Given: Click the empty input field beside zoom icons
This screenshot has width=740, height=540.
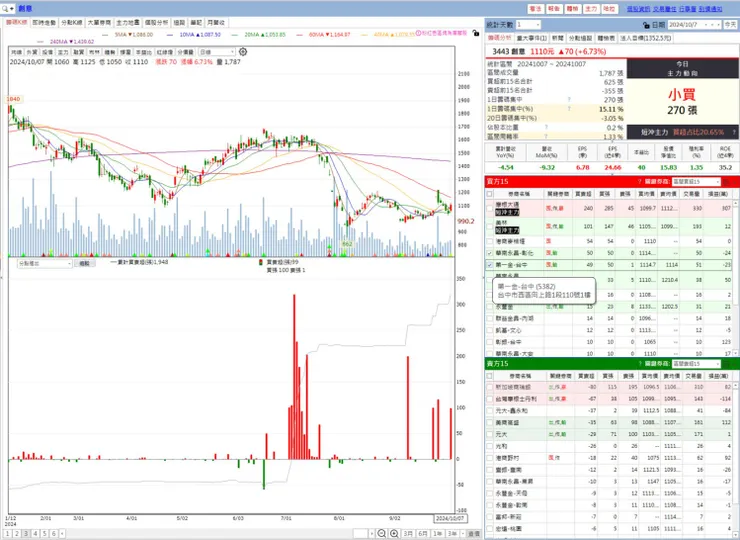Looking at the screenshot, I should (x=361, y=533).
